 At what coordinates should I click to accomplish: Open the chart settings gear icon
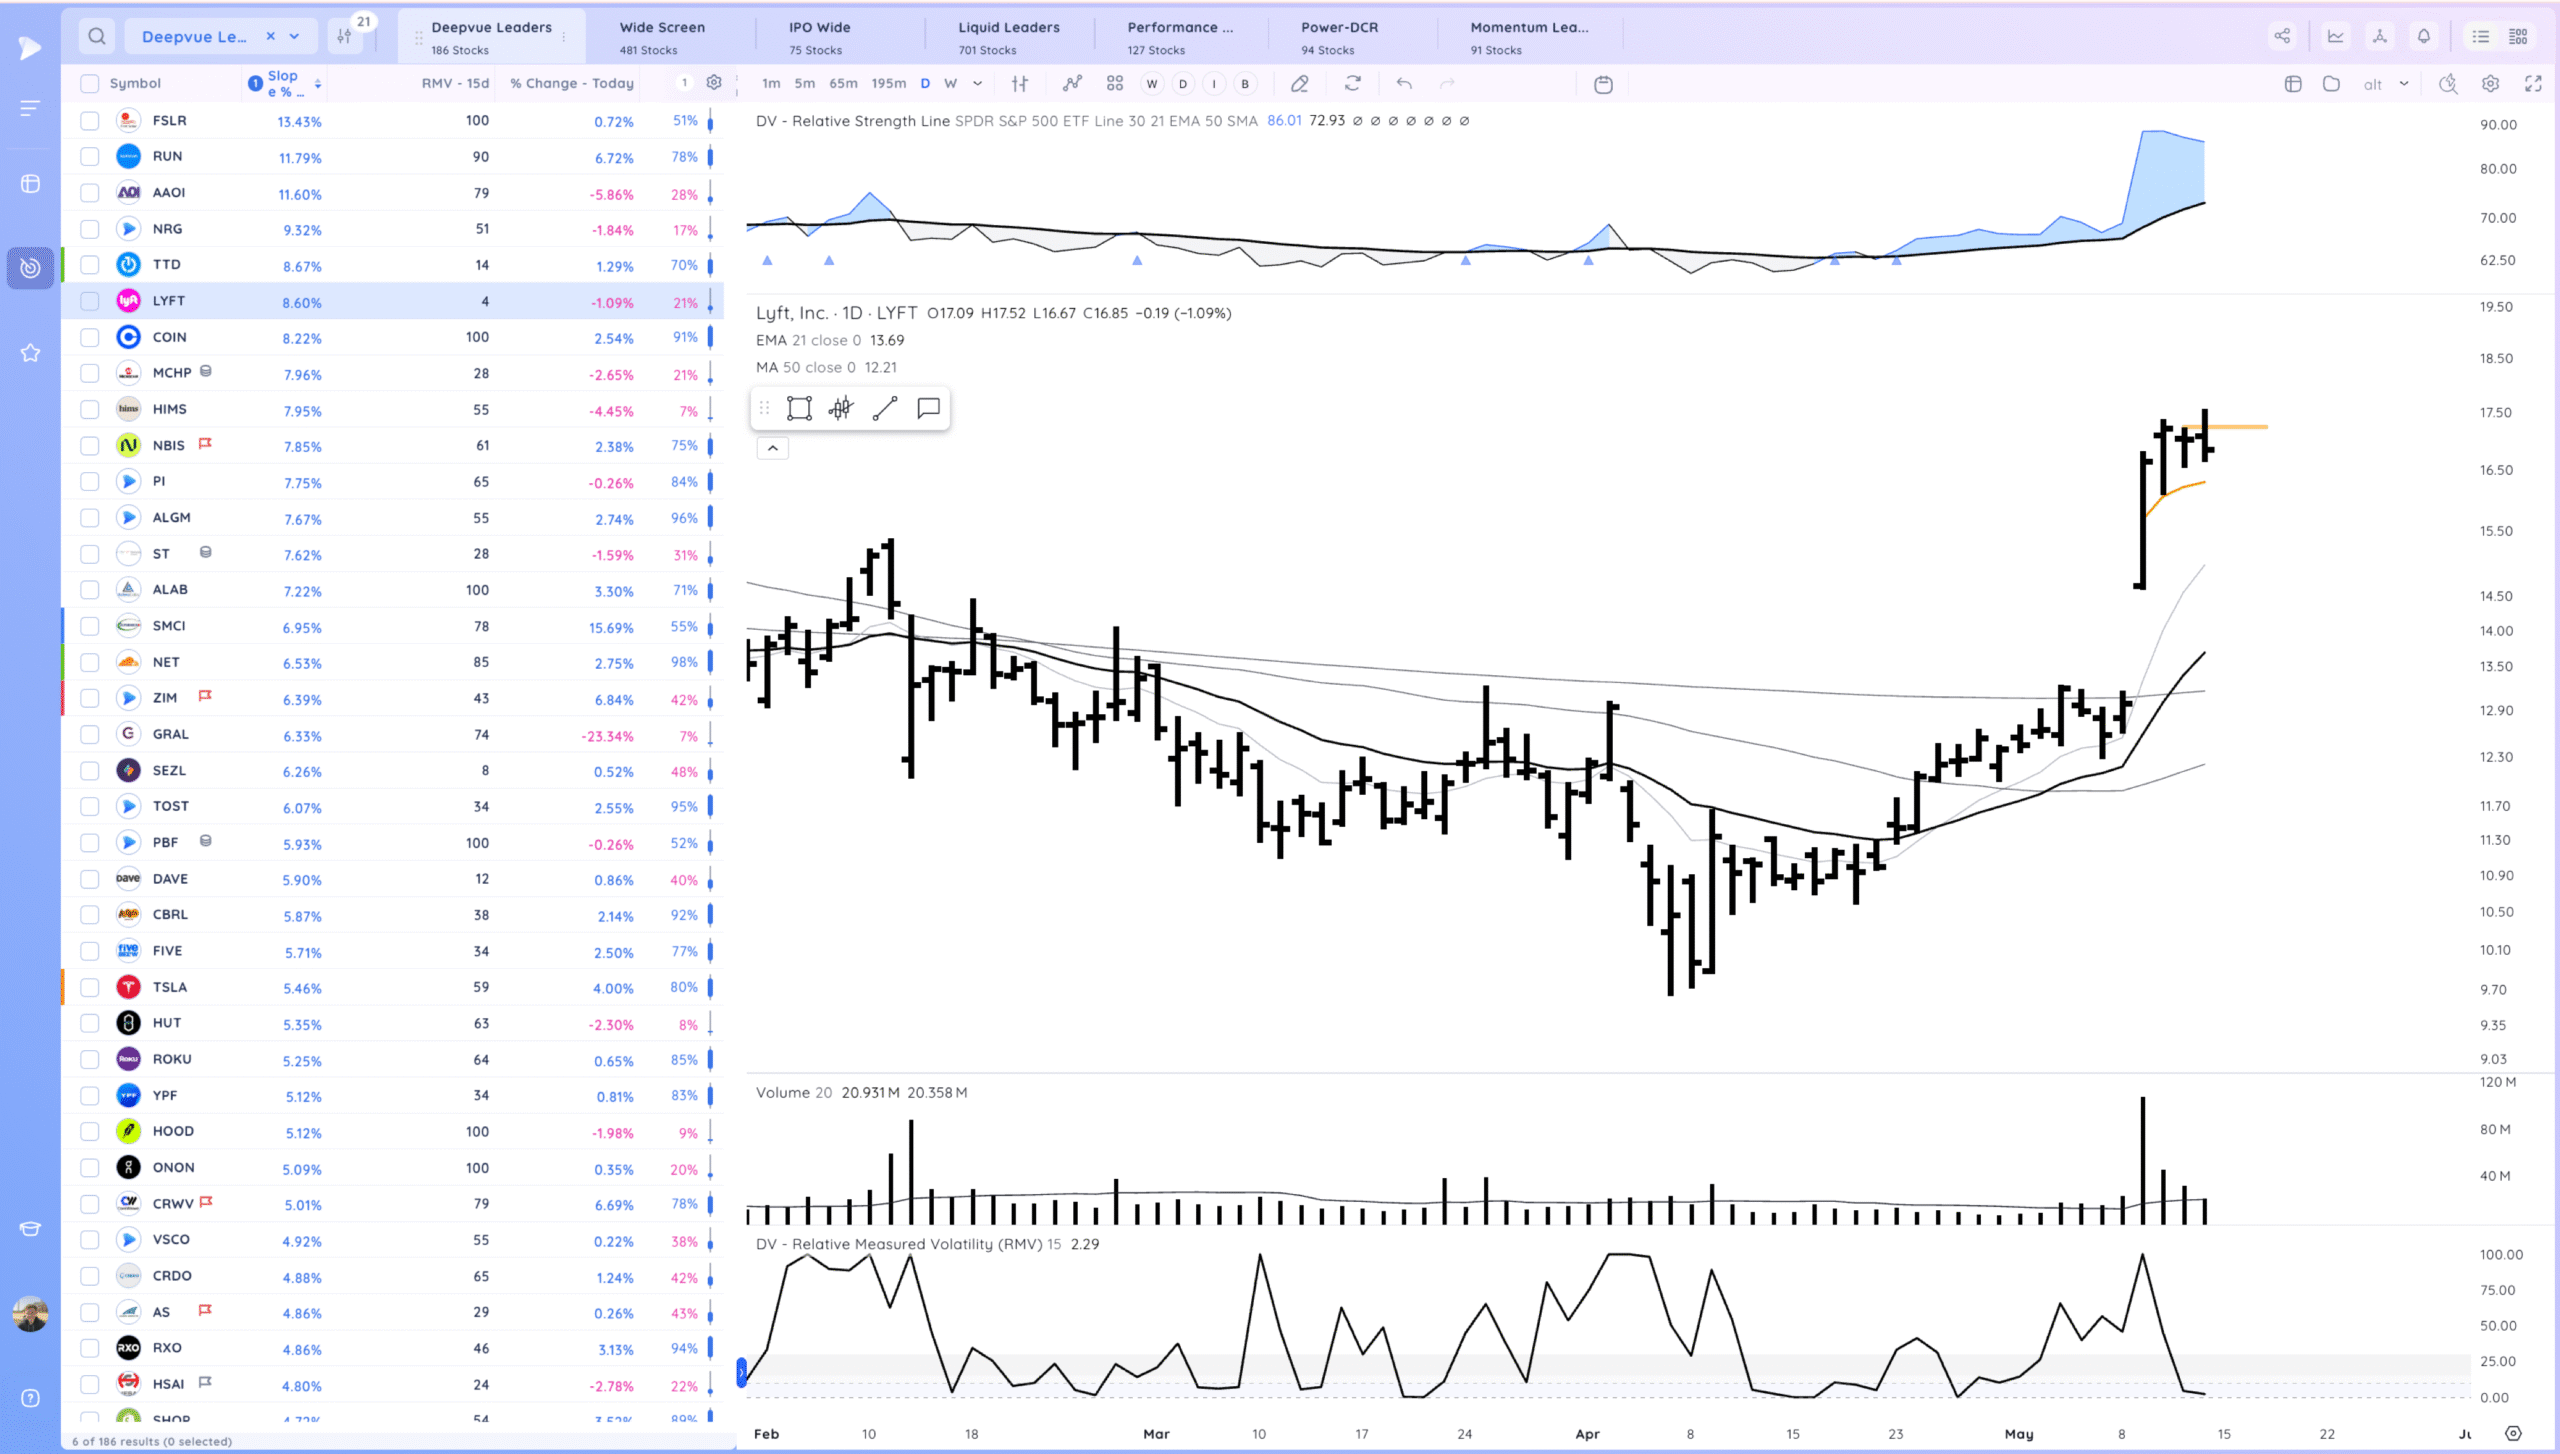tap(2490, 84)
